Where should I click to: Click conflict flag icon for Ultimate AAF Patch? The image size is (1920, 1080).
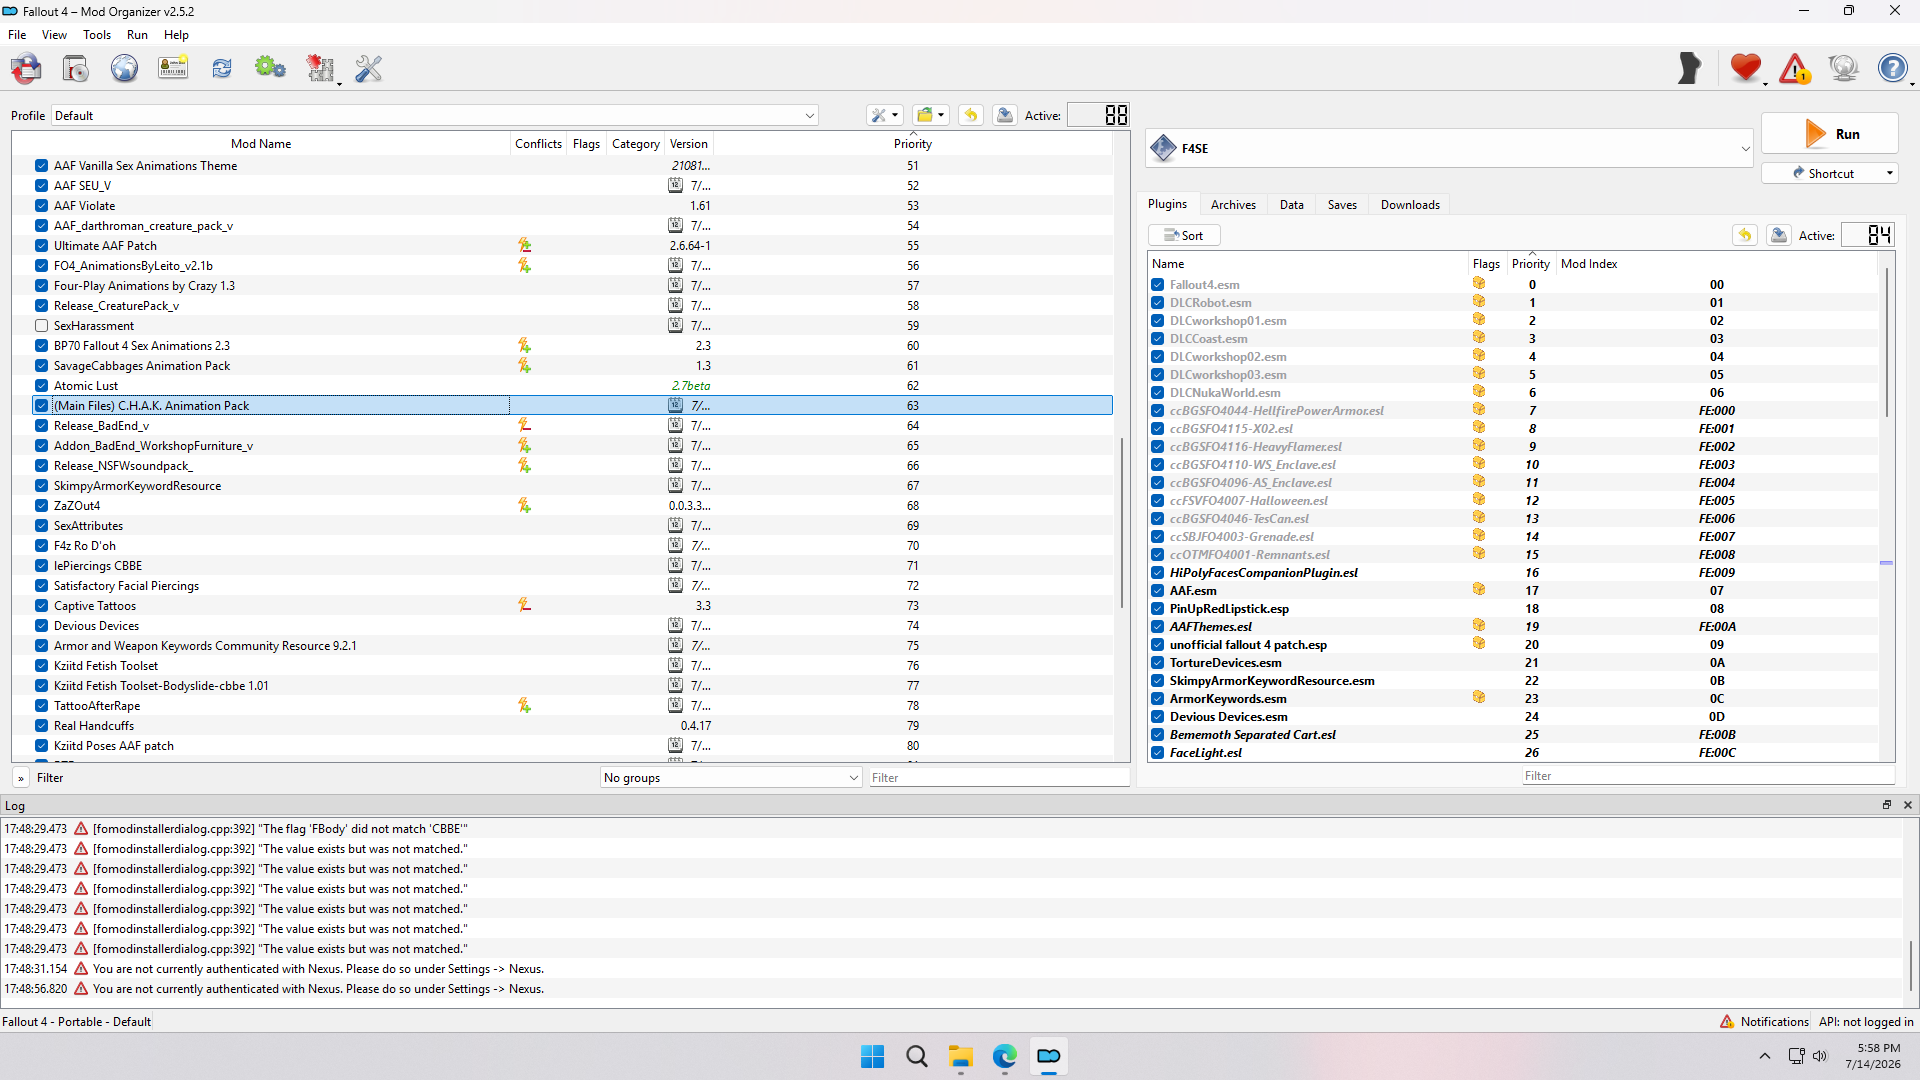524,245
